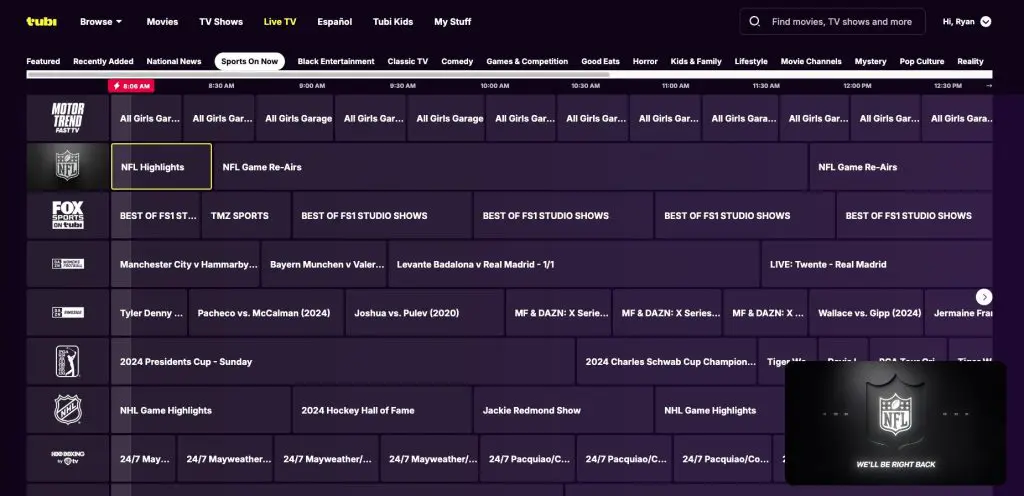Select 2024 Presidents Cup - Sunday program

pyautogui.click(x=343, y=362)
